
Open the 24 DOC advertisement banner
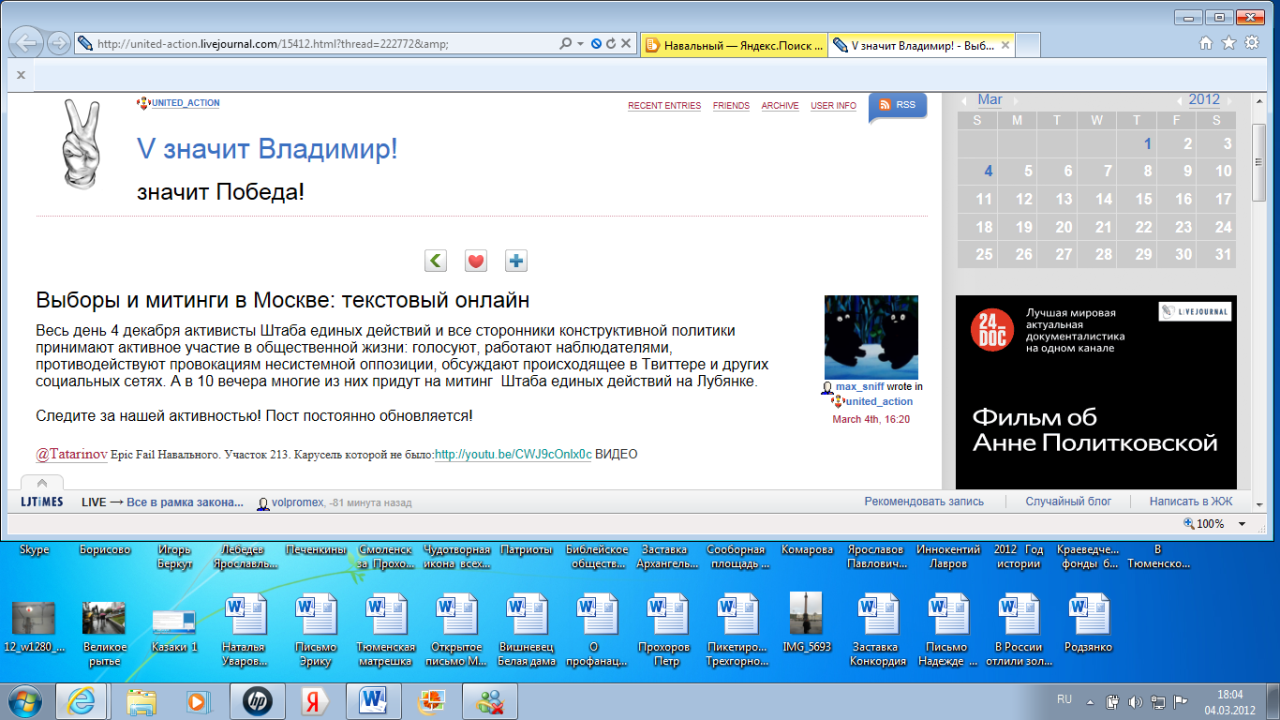[x=1096, y=391]
